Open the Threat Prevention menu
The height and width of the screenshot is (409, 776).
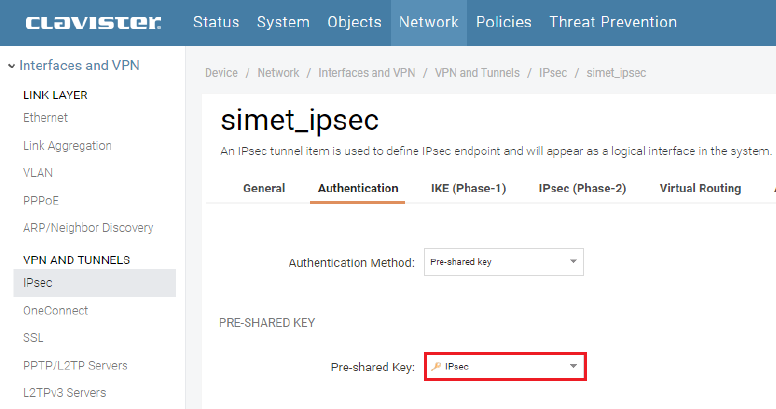point(612,22)
